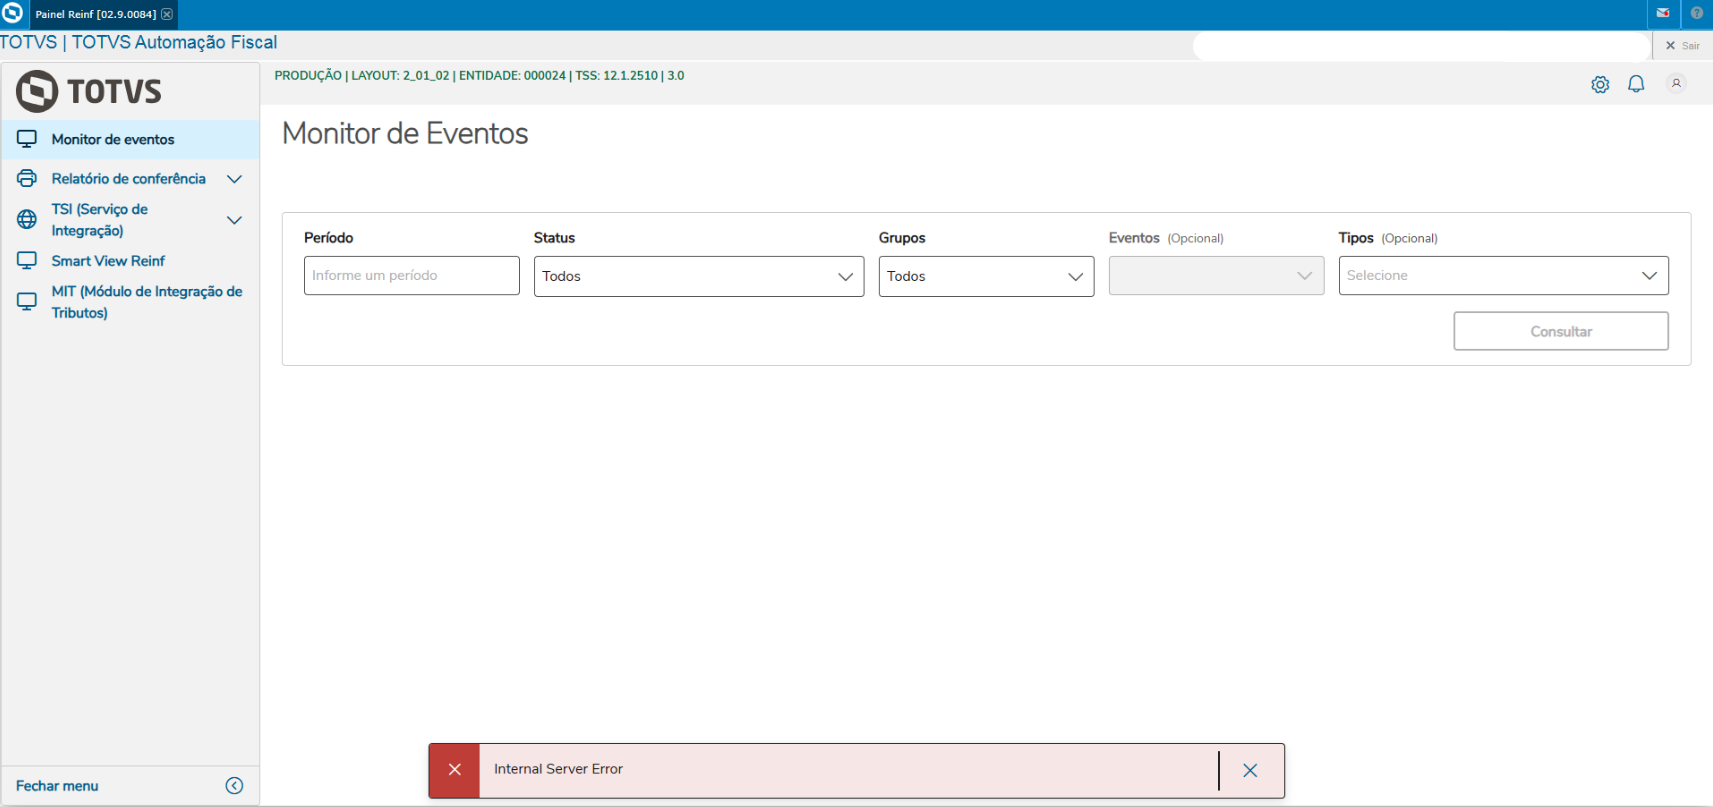This screenshot has width=1713, height=807.
Task: Click the Fechar menu label
Action: pos(57,786)
